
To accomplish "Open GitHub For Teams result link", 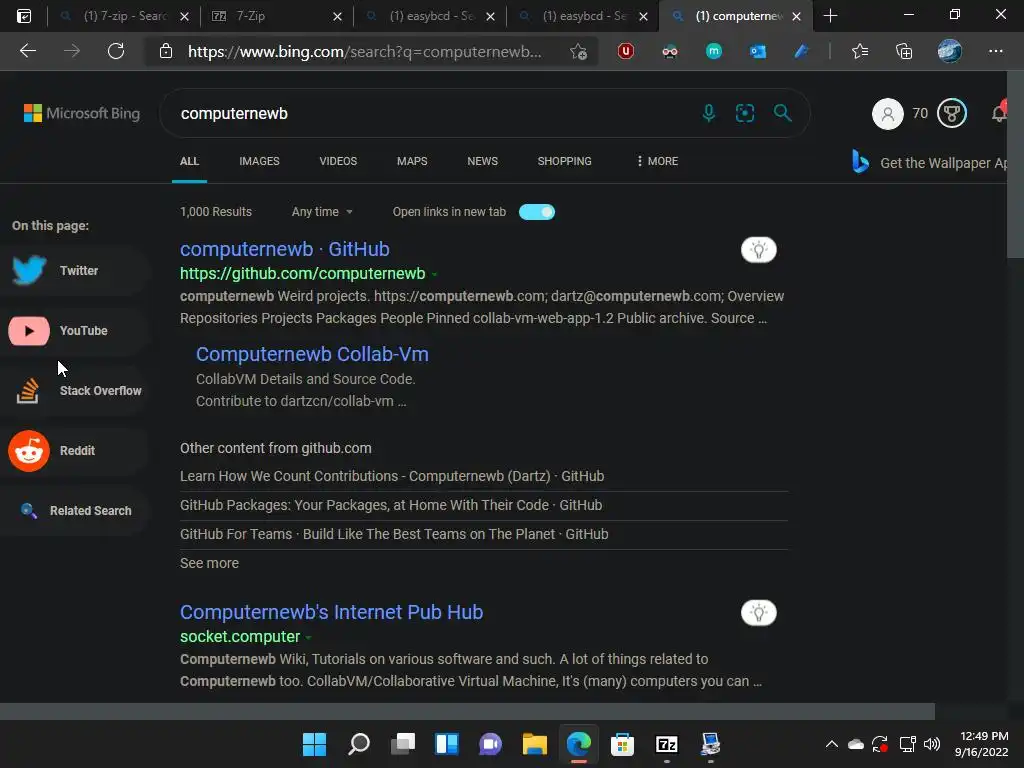I will 394,534.
